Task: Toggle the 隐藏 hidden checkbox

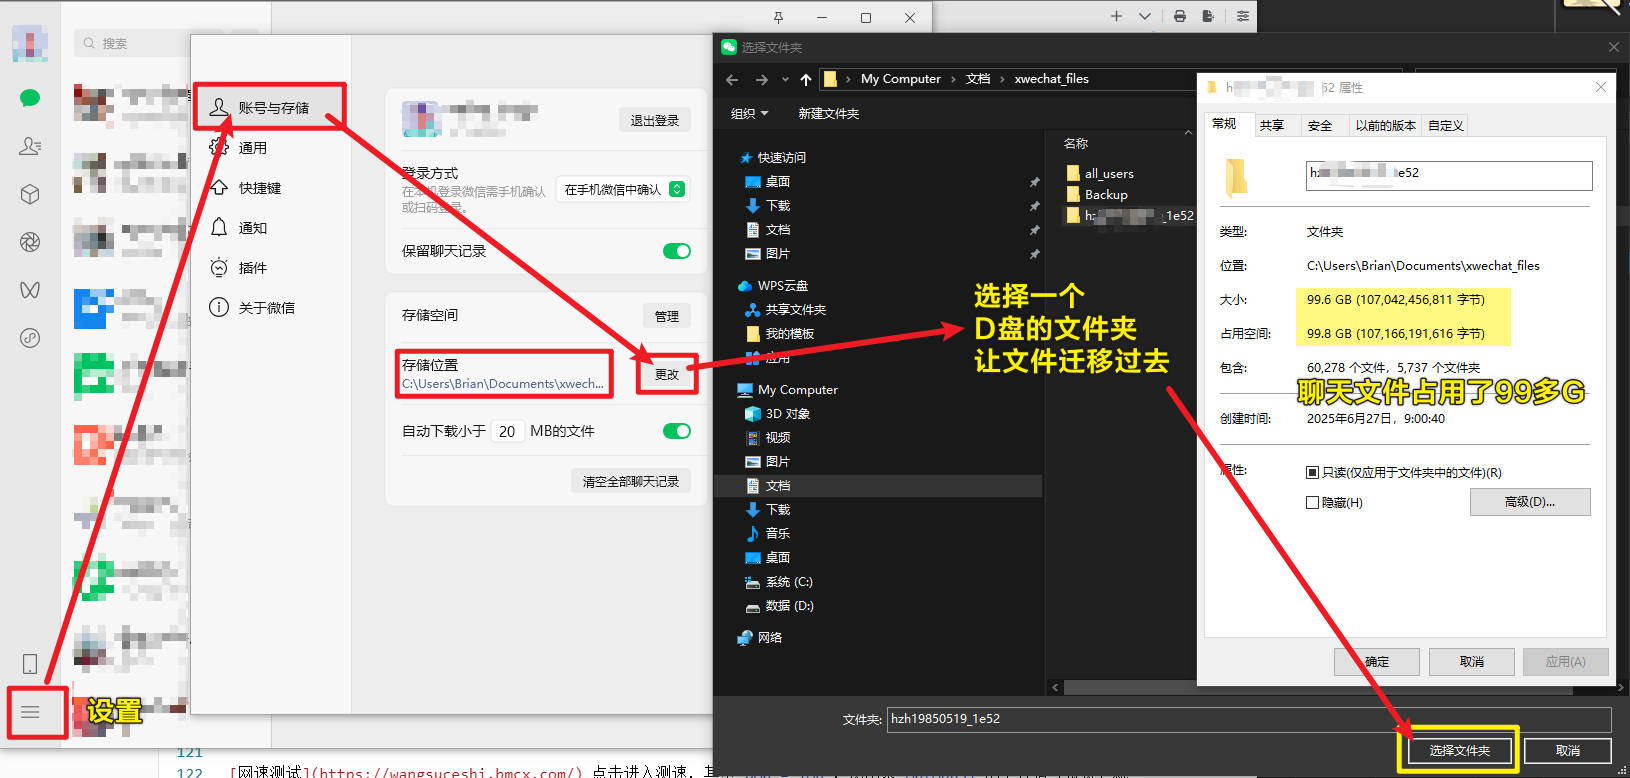Action: pyautogui.click(x=1312, y=503)
